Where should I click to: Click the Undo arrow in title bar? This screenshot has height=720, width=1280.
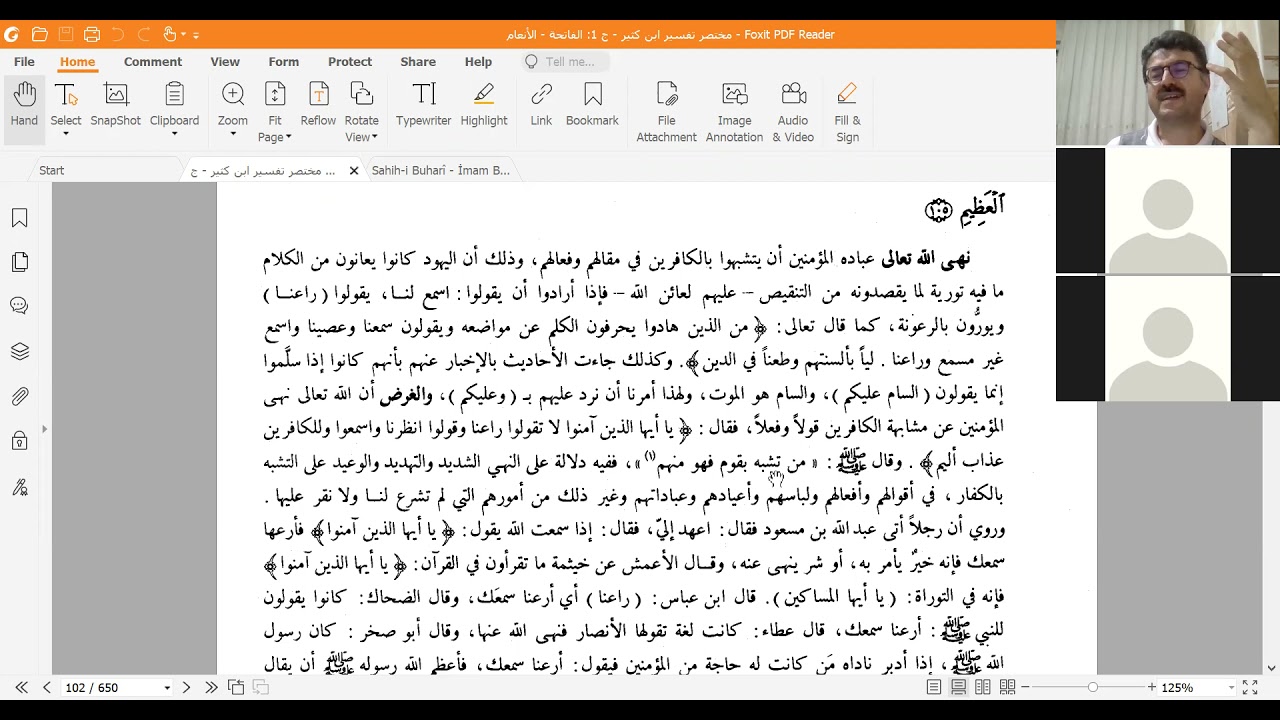tap(117, 34)
